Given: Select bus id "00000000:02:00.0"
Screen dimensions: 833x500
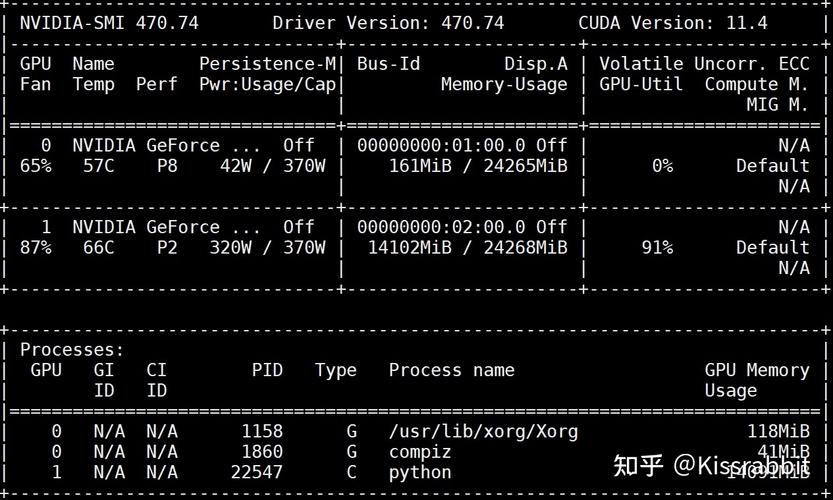Looking at the screenshot, I should (x=441, y=227).
